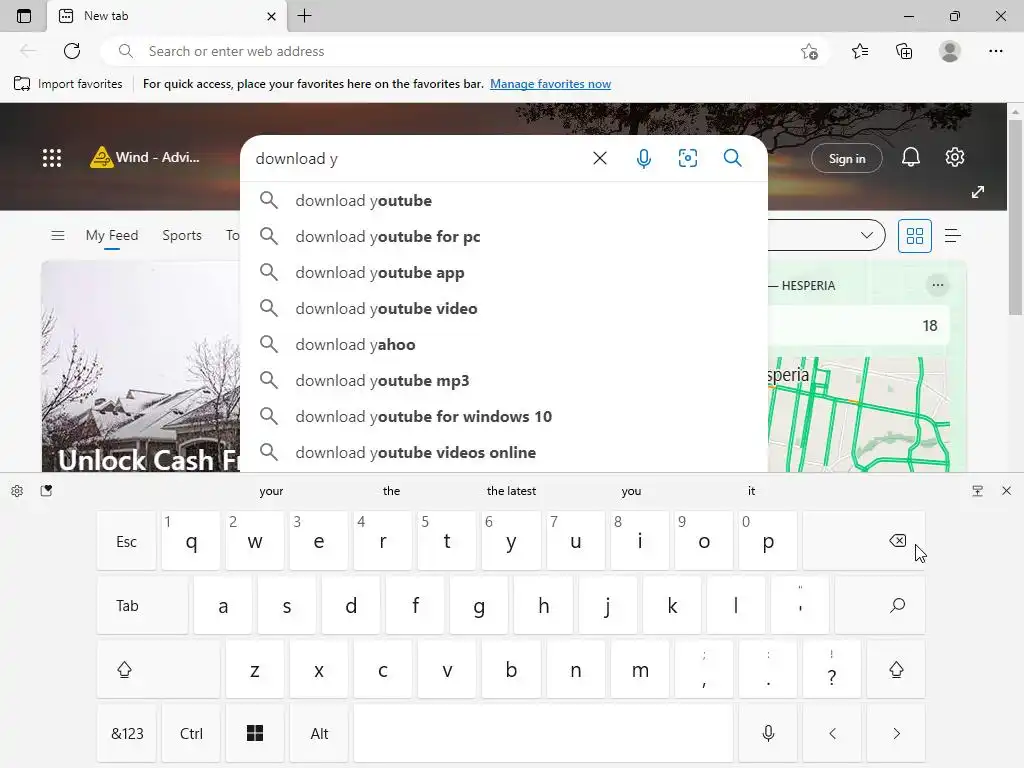Close the touch keyboard
This screenshot has height=768, width=1024.
coord(1006,491)
